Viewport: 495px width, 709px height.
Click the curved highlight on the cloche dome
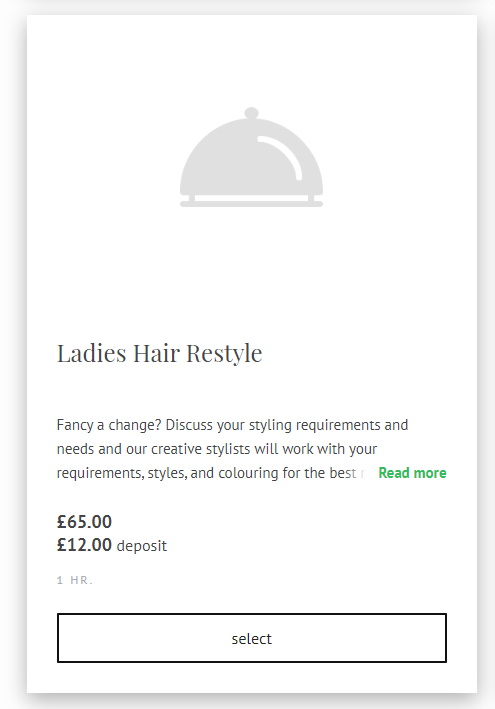280,157
